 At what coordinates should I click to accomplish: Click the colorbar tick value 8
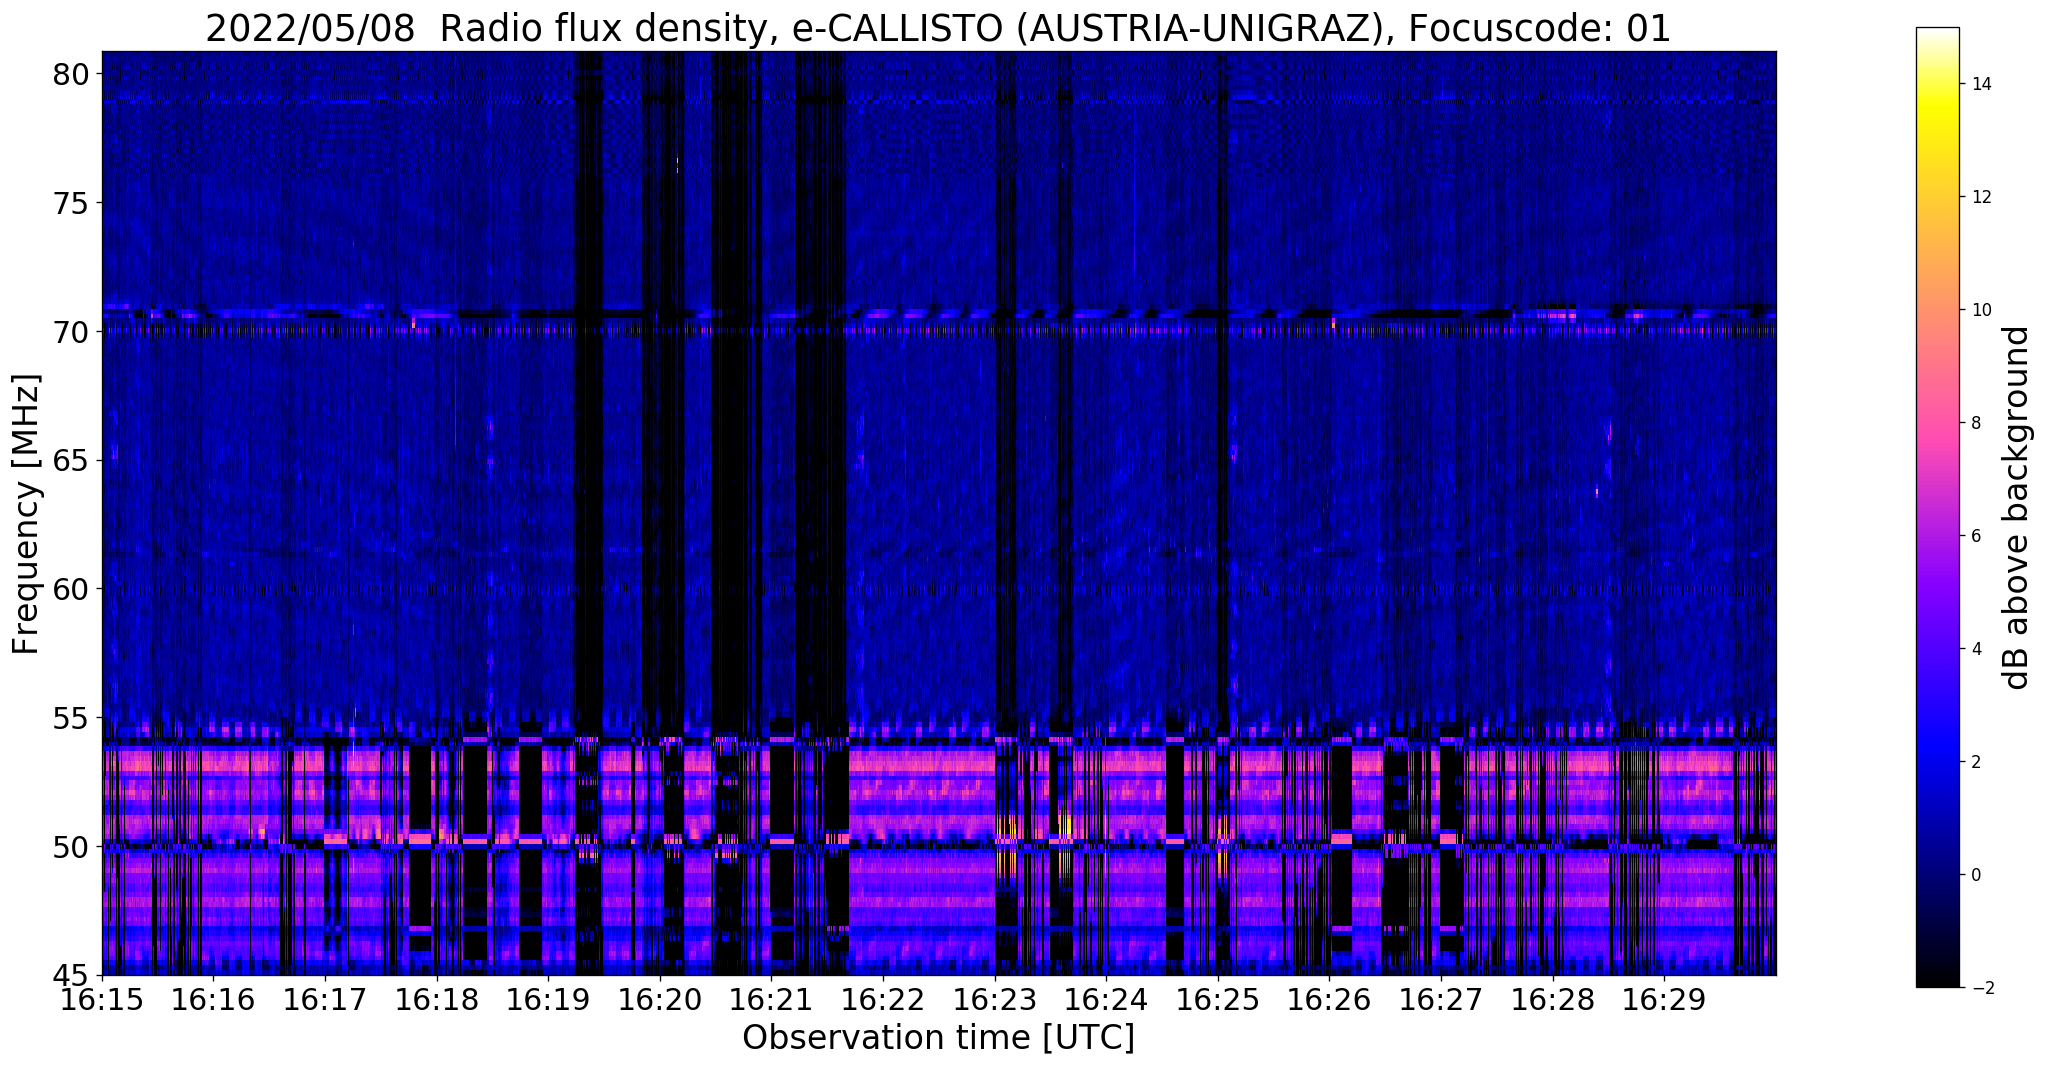1975,423
